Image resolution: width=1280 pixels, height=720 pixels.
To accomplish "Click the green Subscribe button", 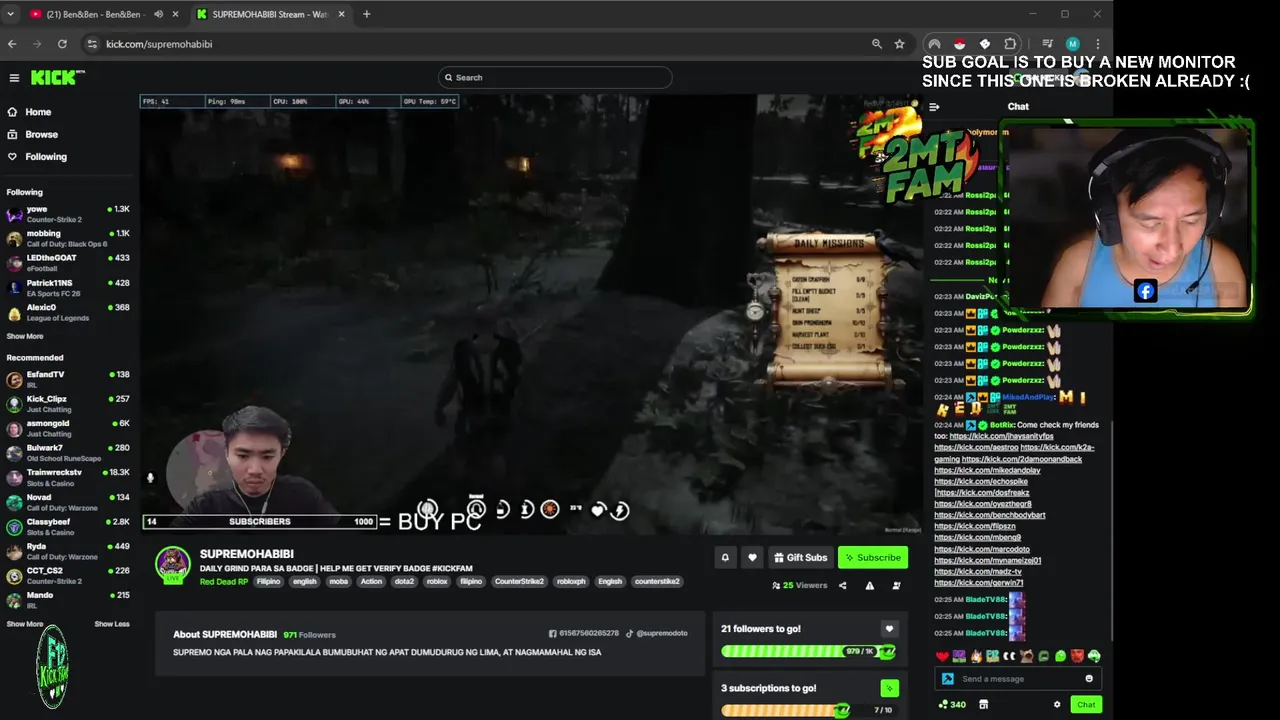I will 873,558.
